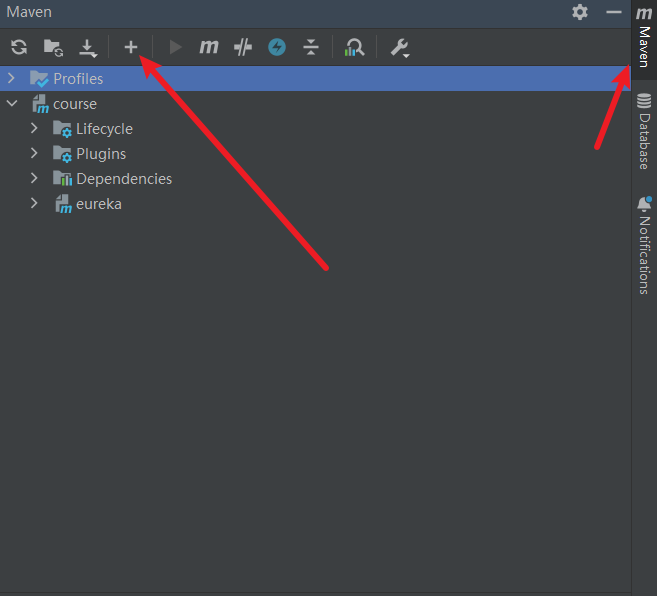This screenshot has width=657, height=596.
Task: Open Execute Maven Goal 'm' icon
Action: [x=209, y=47]
